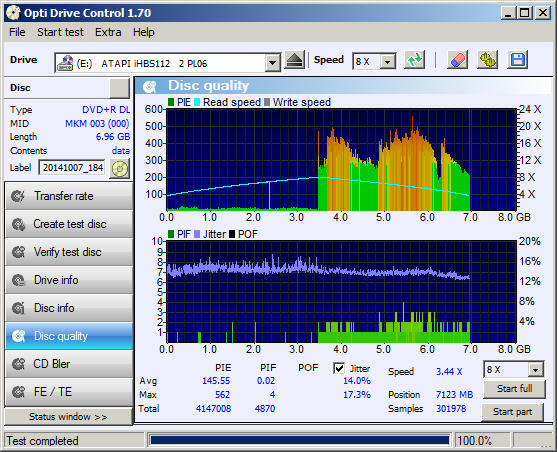The width and height of the screenshot is (557, 452).
Task: Toggle the Status window panel button
Action: [68, 416]
